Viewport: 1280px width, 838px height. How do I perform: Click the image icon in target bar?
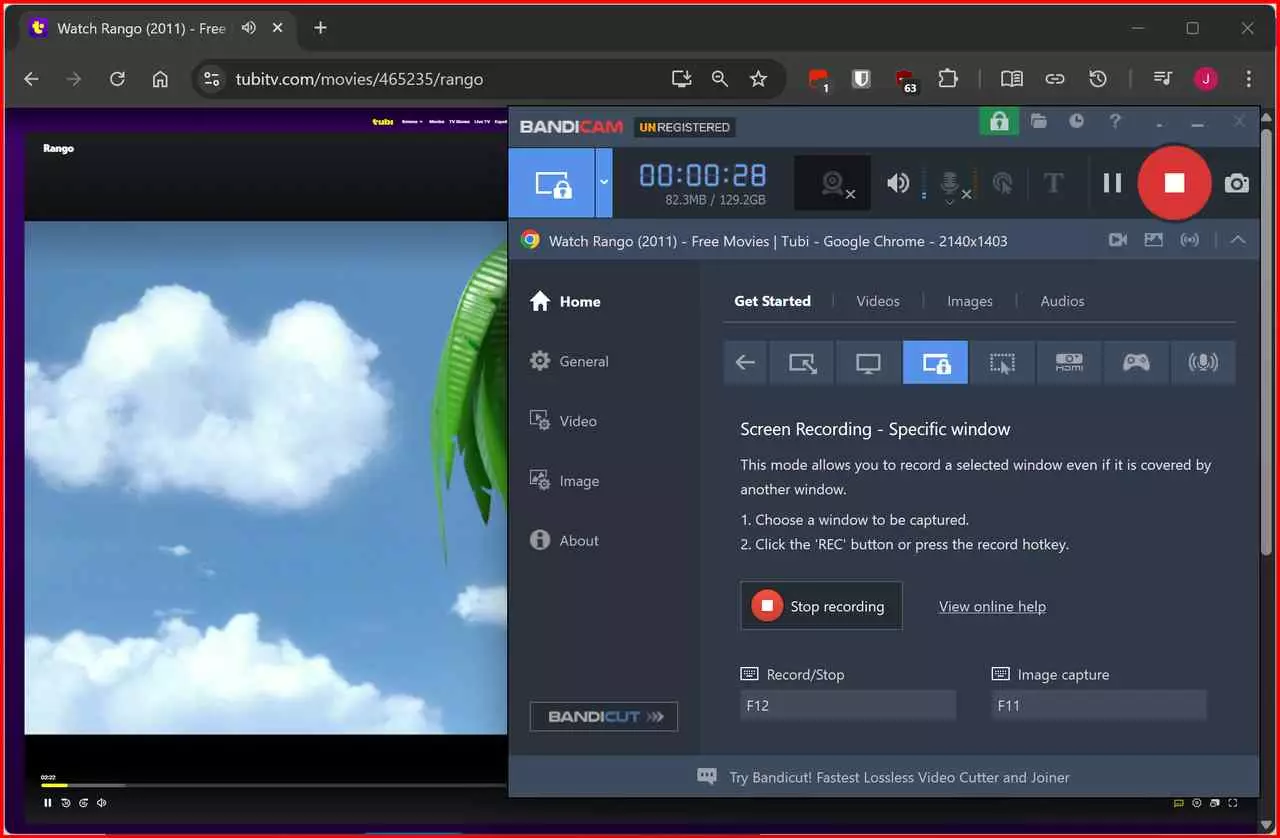point(1154,240)
